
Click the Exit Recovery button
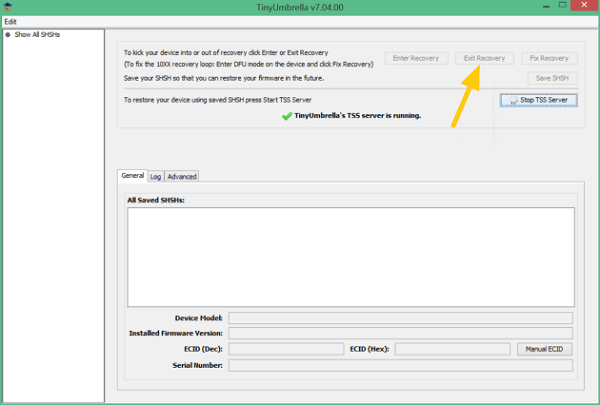(484, 58)
